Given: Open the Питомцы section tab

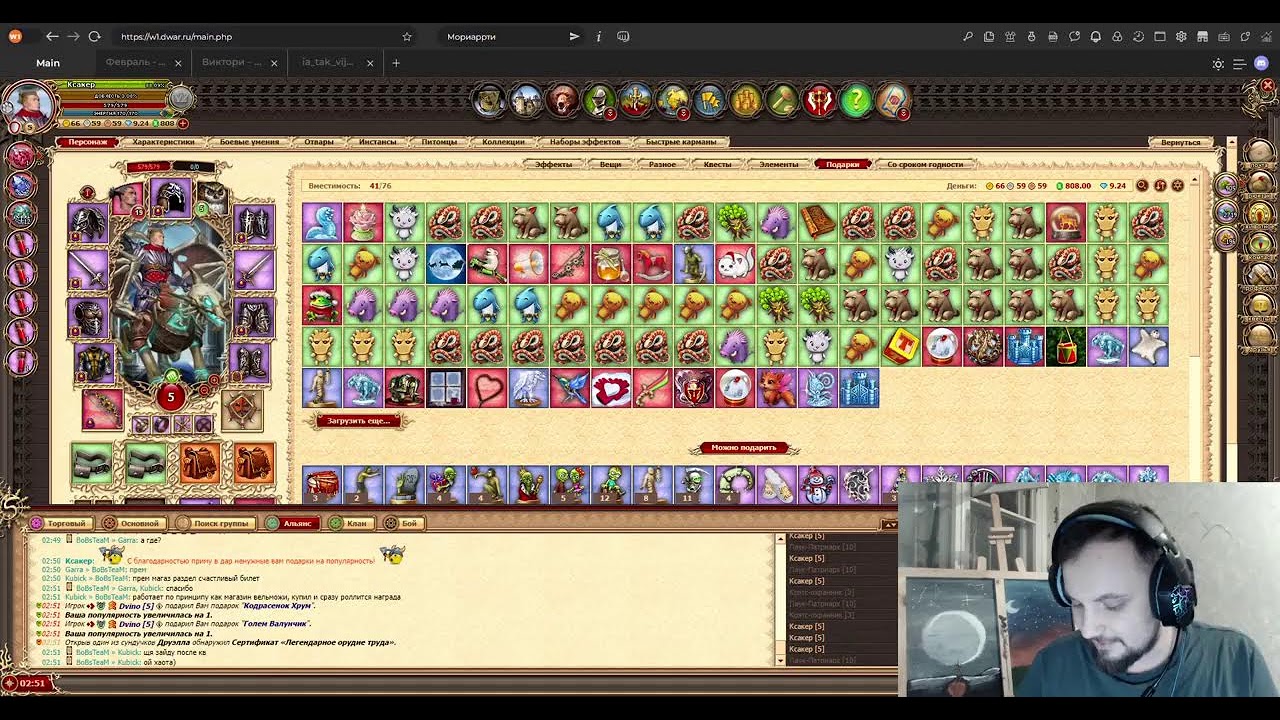Looking at the screenshot, I should point(439,142).
